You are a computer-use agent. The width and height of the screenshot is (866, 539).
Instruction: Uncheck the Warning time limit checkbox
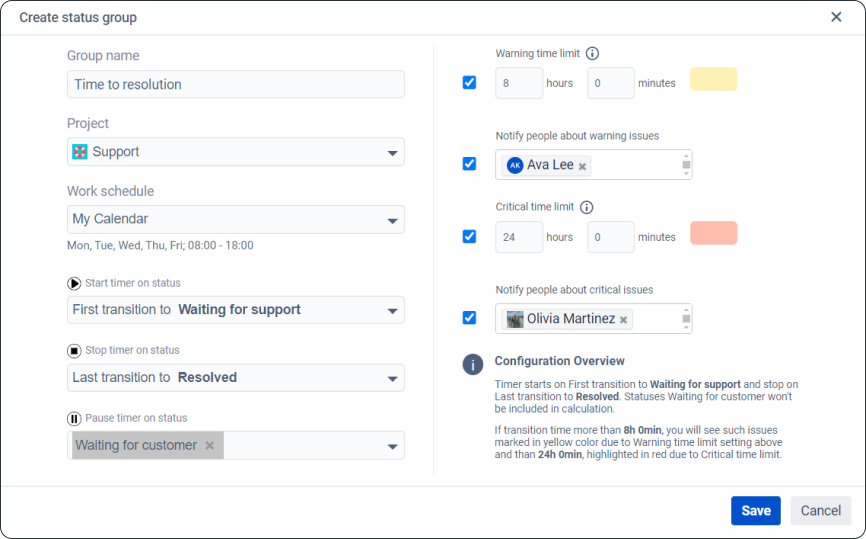469,82
